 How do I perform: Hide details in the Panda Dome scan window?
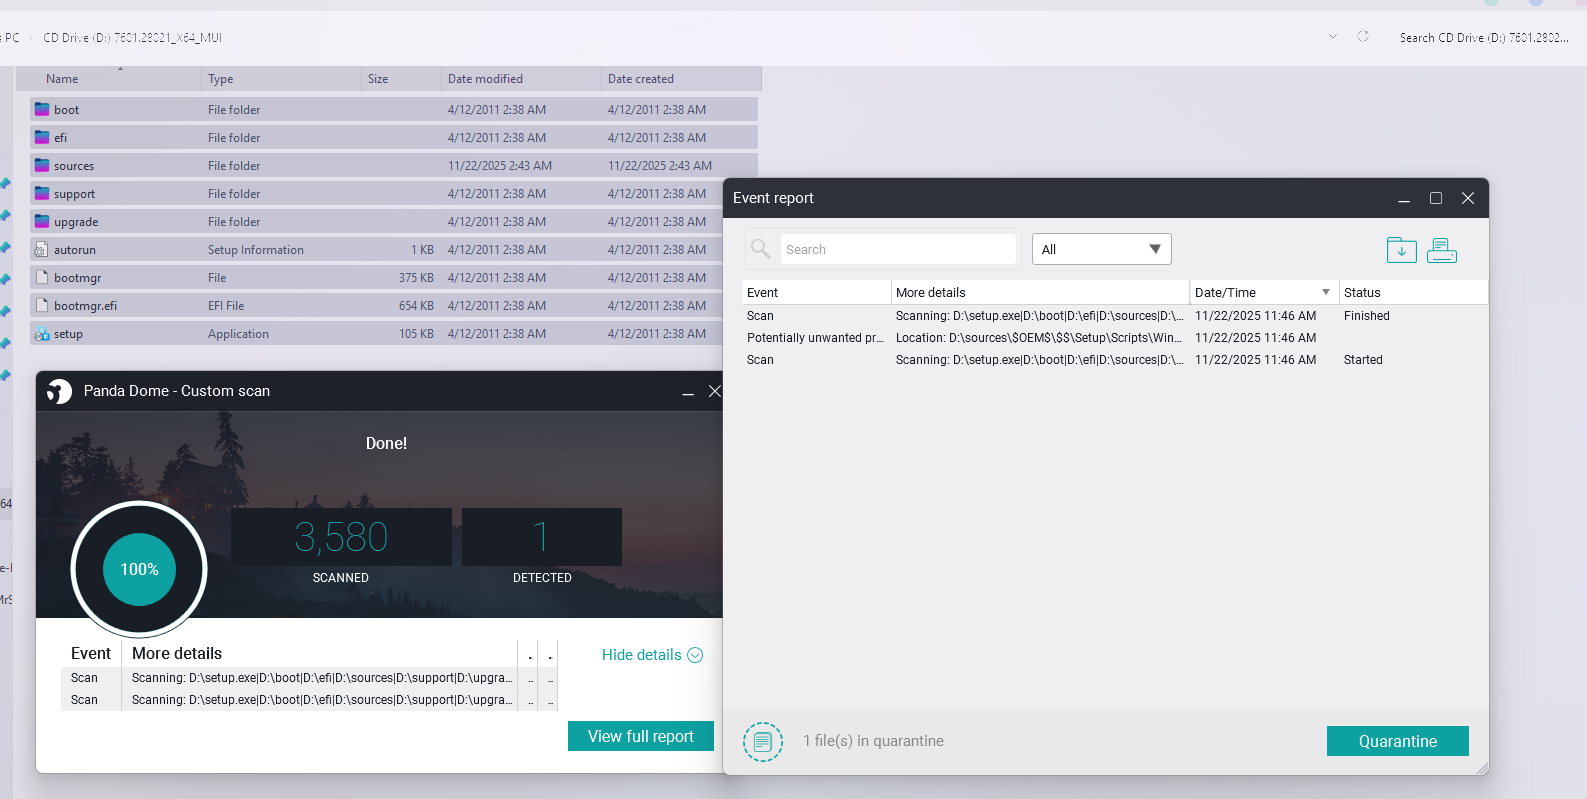click(x=652, y=655)
